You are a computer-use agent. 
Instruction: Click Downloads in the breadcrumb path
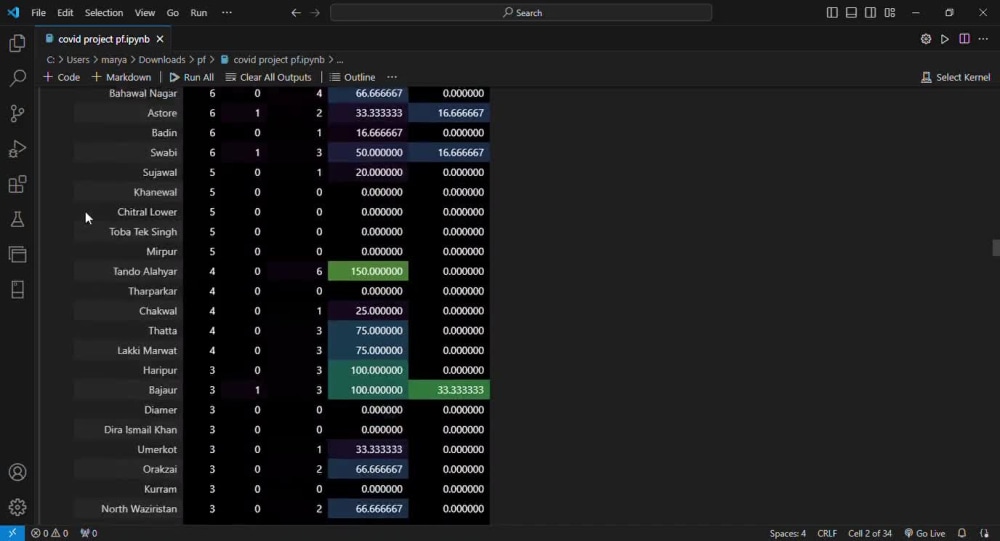tap(162, 59)
